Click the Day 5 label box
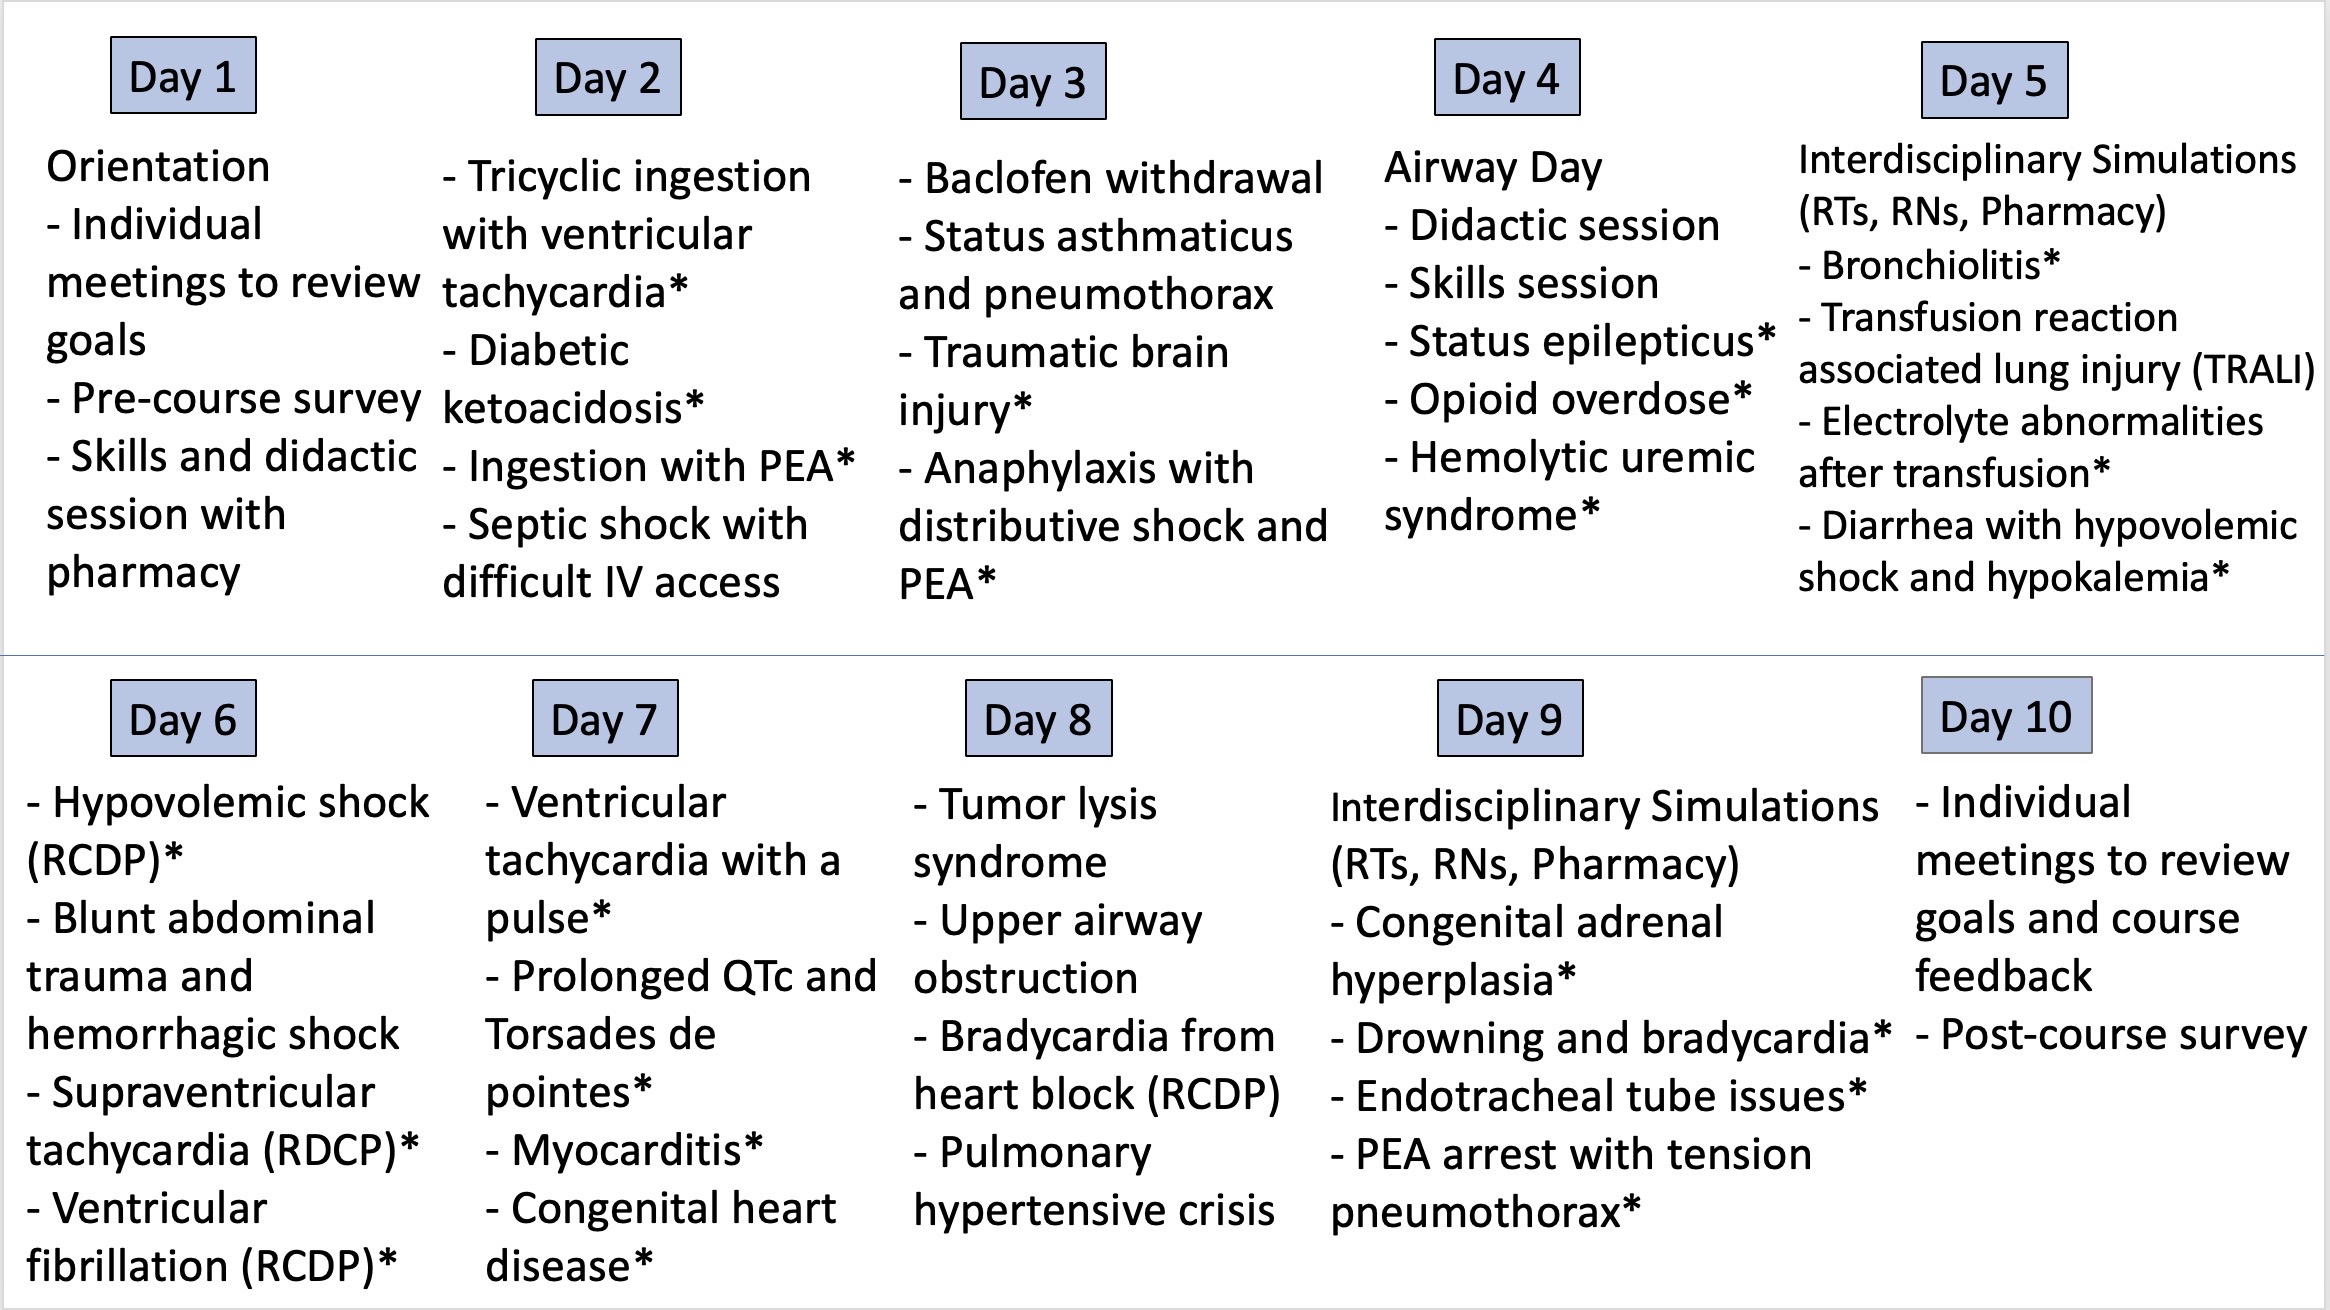The height and width of the screenshot is (1310, 2330). click(1994, 80)
